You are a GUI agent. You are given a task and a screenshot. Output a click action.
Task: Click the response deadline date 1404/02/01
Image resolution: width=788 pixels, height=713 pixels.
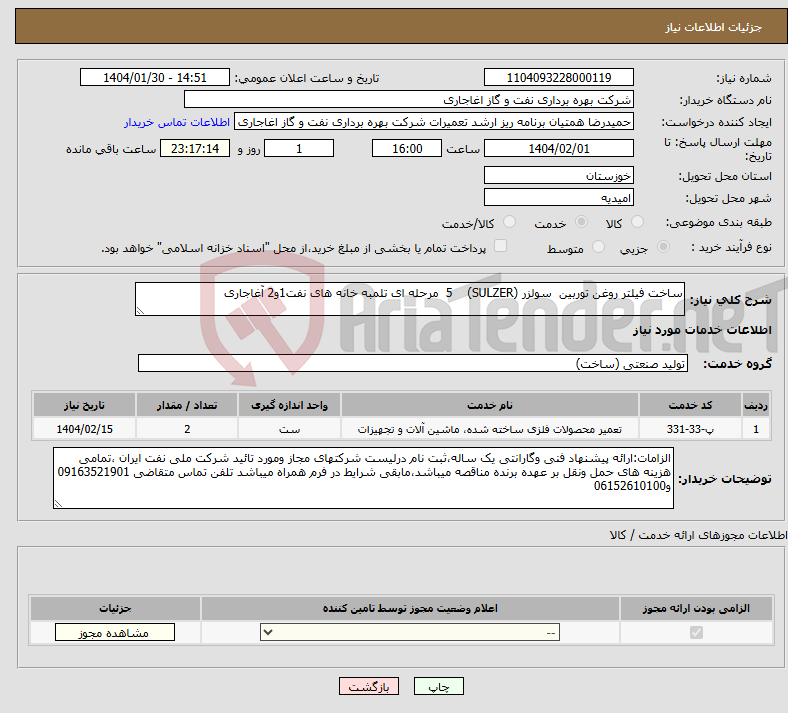(558, 148)
